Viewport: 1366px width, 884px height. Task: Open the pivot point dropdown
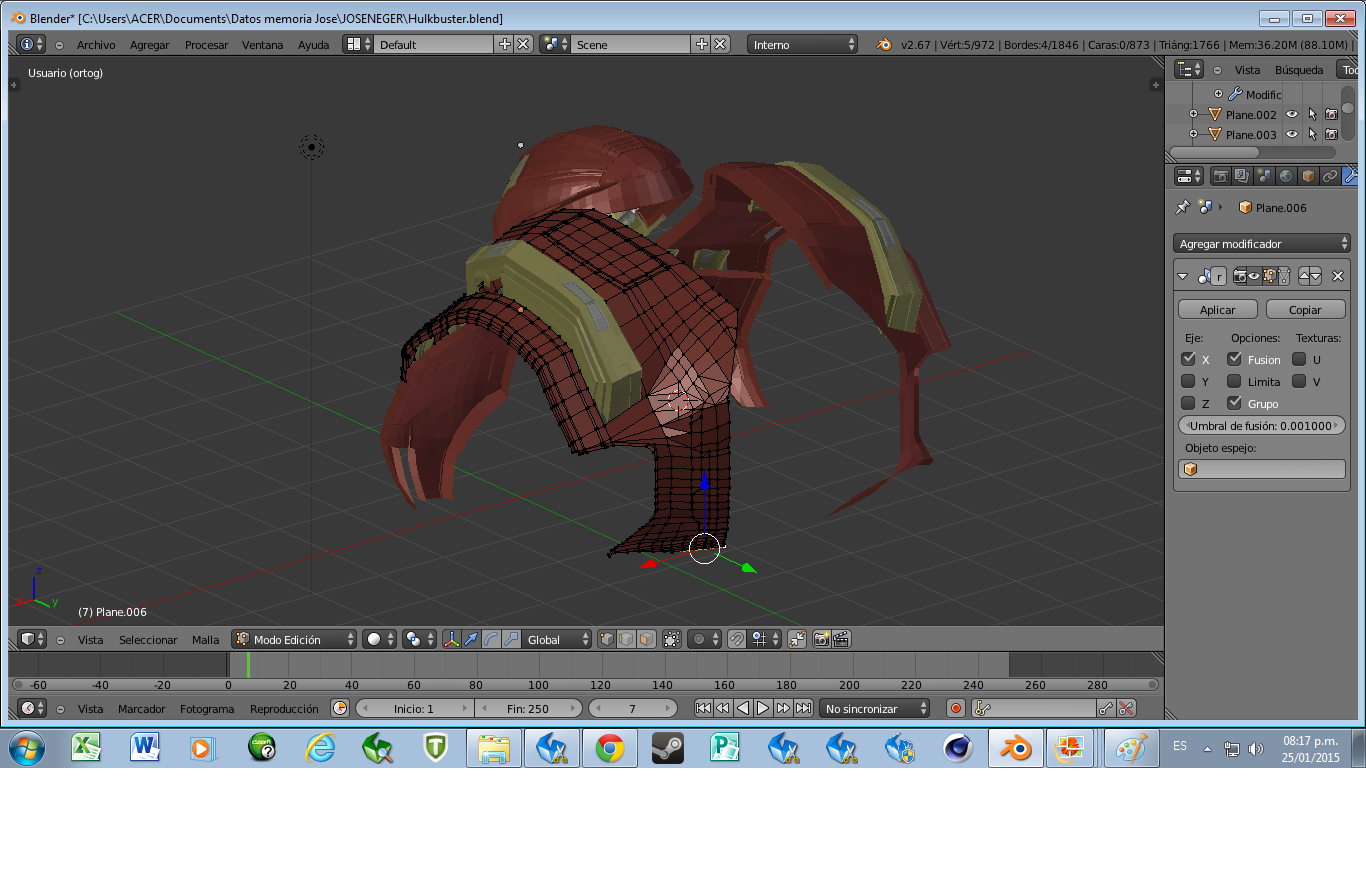(x=419, y=639)
